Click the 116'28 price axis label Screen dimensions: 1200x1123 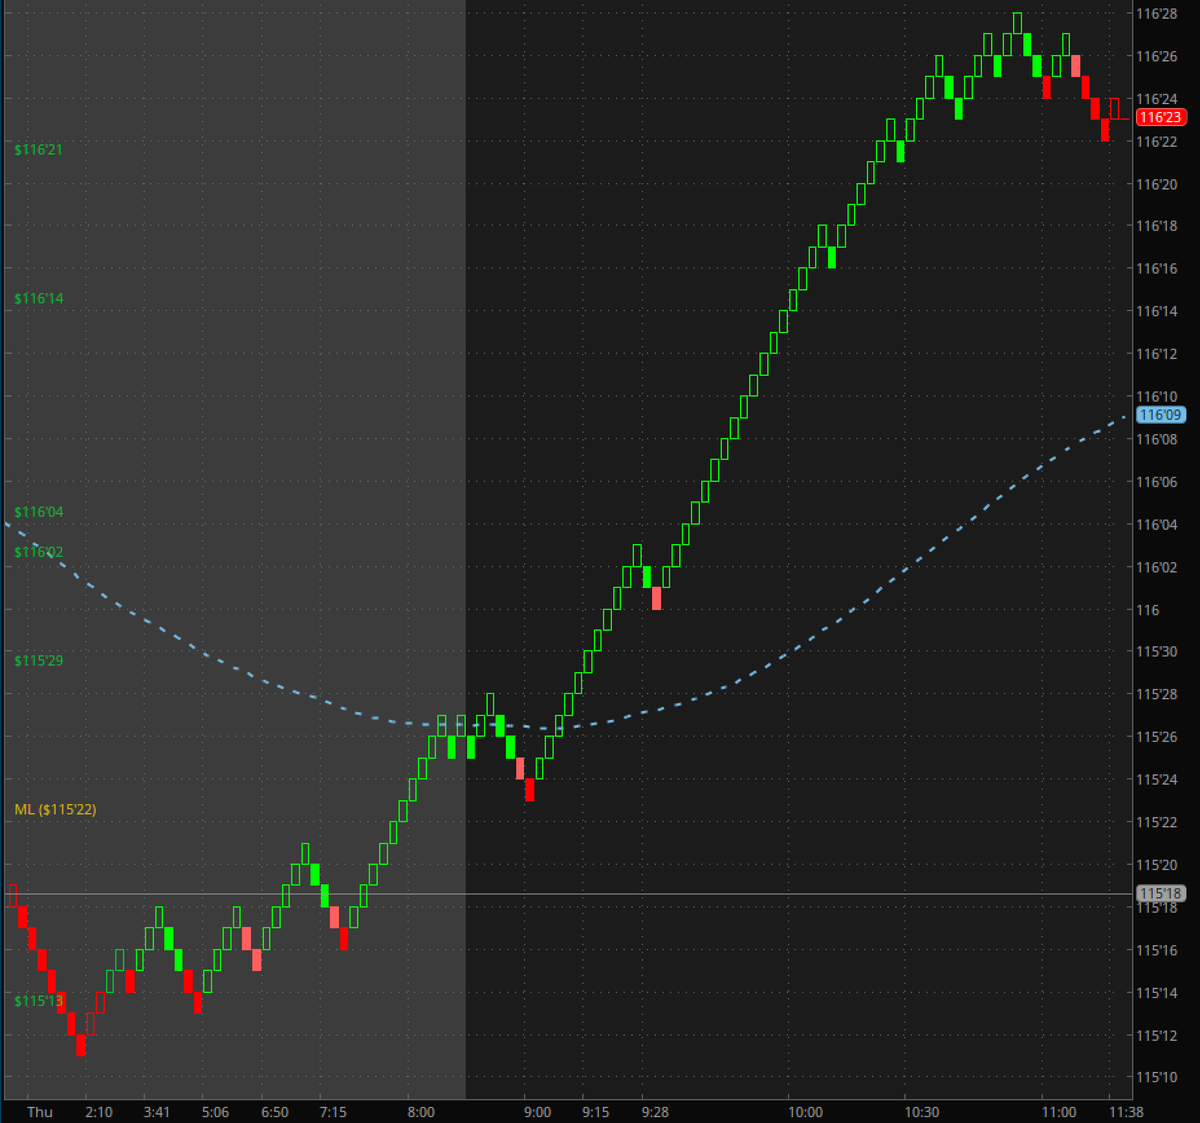[1157, 14]
